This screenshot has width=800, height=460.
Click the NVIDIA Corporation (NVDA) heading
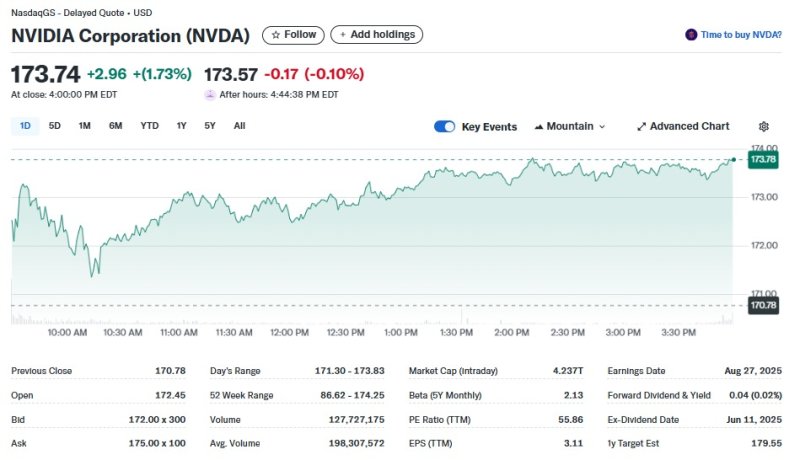(x=131, y=36)
